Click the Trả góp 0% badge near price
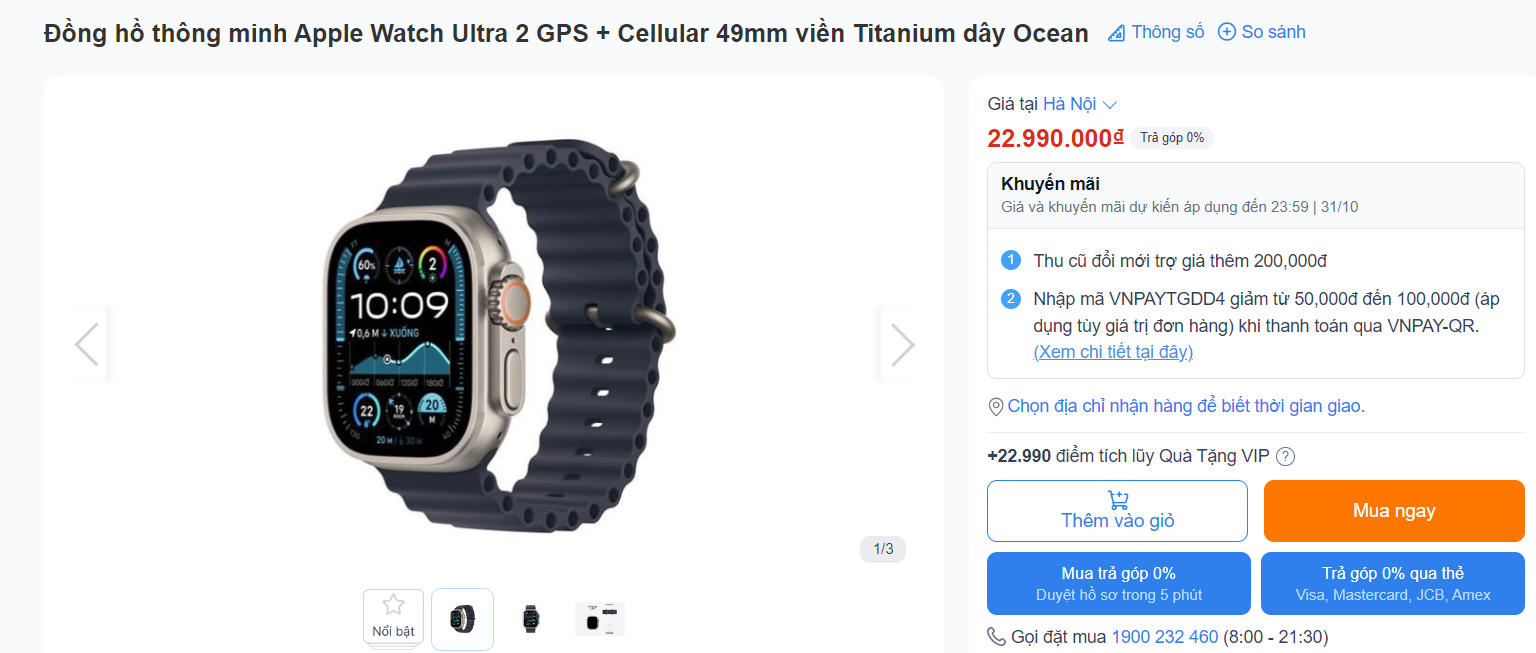The height and width of the screenshot is (653, 1536). pyautogui.click(x=1172, y=138)
